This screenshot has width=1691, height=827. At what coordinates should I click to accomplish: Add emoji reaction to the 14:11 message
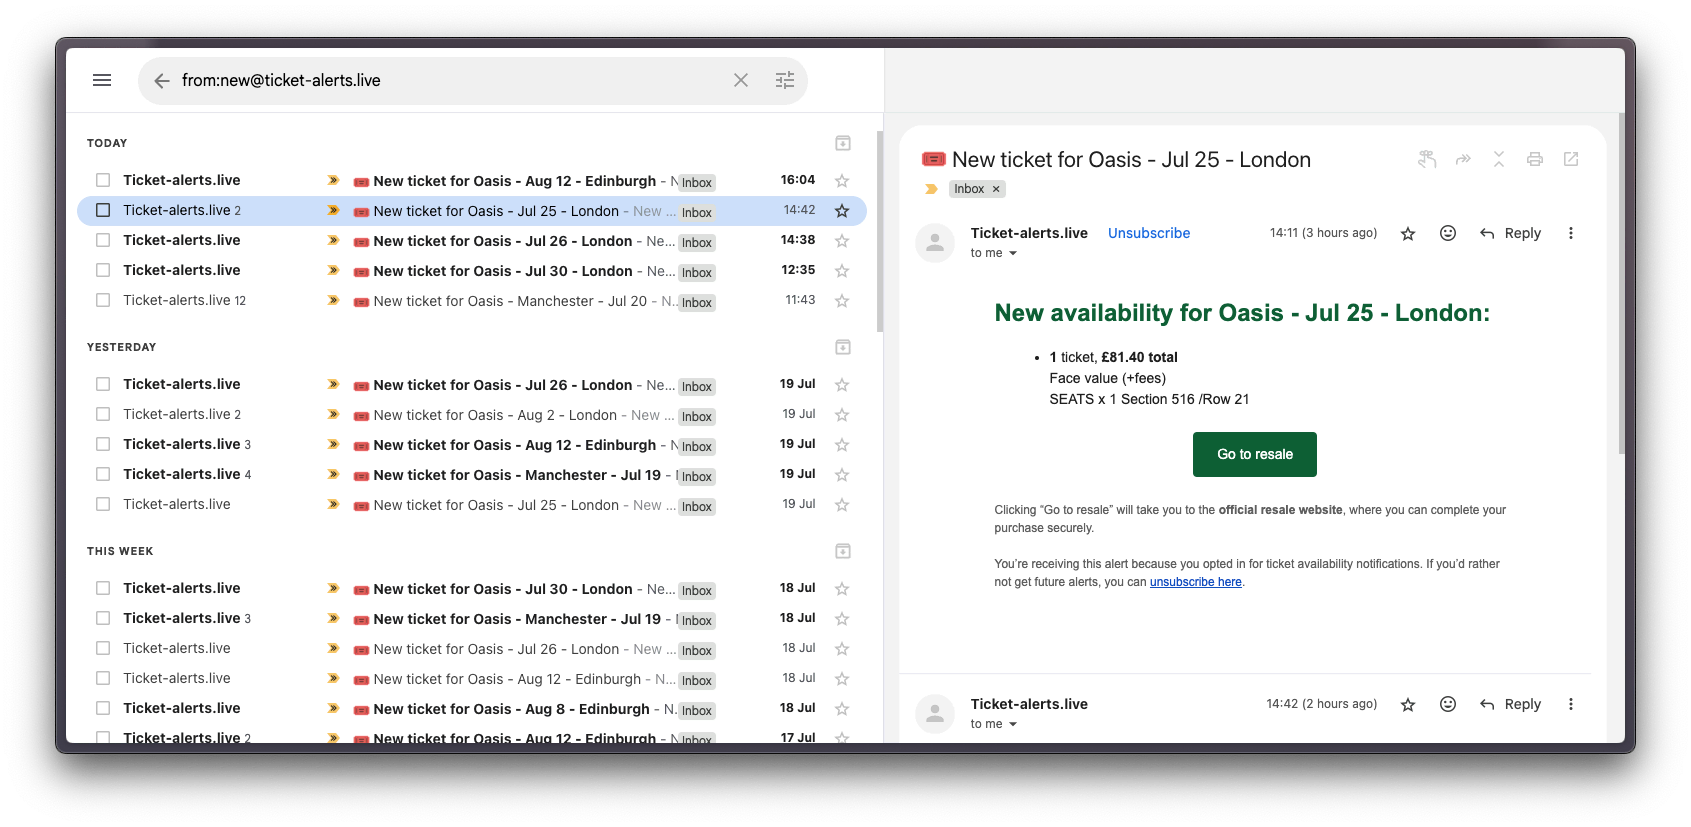(x=1448, y=233)
